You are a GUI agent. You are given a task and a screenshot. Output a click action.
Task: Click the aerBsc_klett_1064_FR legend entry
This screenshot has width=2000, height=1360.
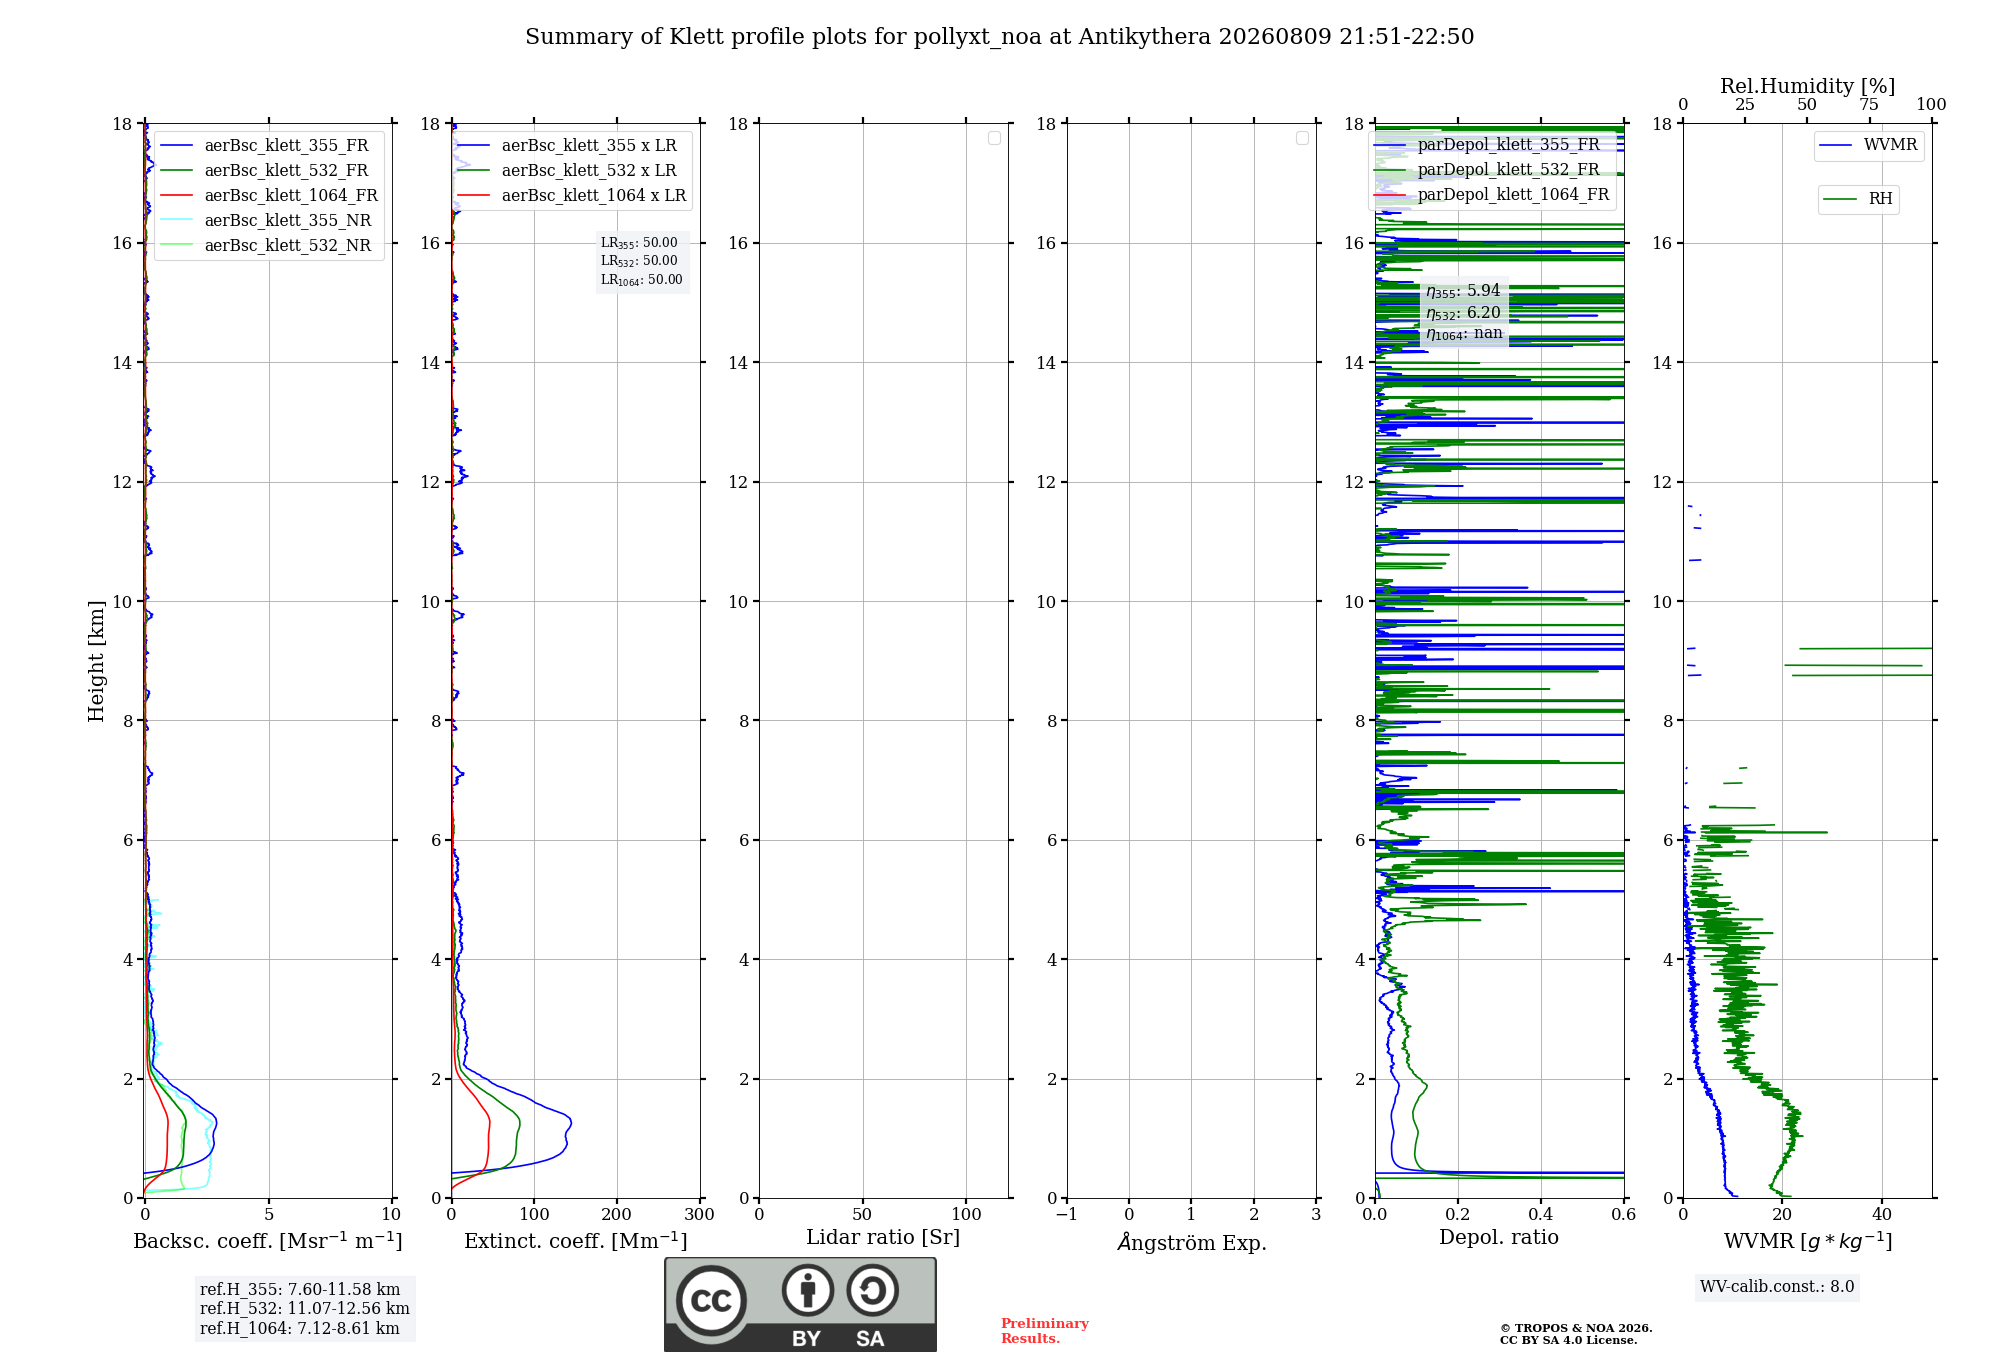pos(269,196)
